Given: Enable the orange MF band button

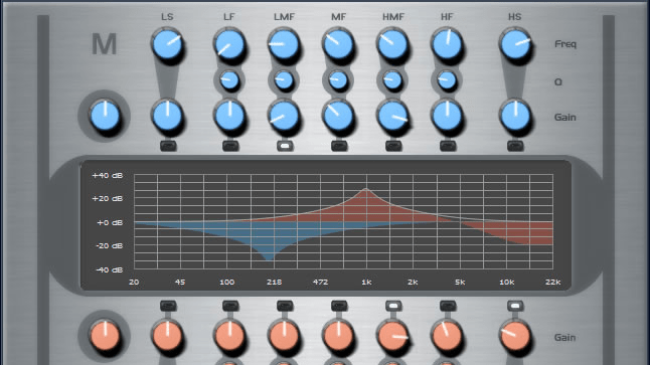Looking at the screenshot, I should pyautogui.click(x=339, y=306).
